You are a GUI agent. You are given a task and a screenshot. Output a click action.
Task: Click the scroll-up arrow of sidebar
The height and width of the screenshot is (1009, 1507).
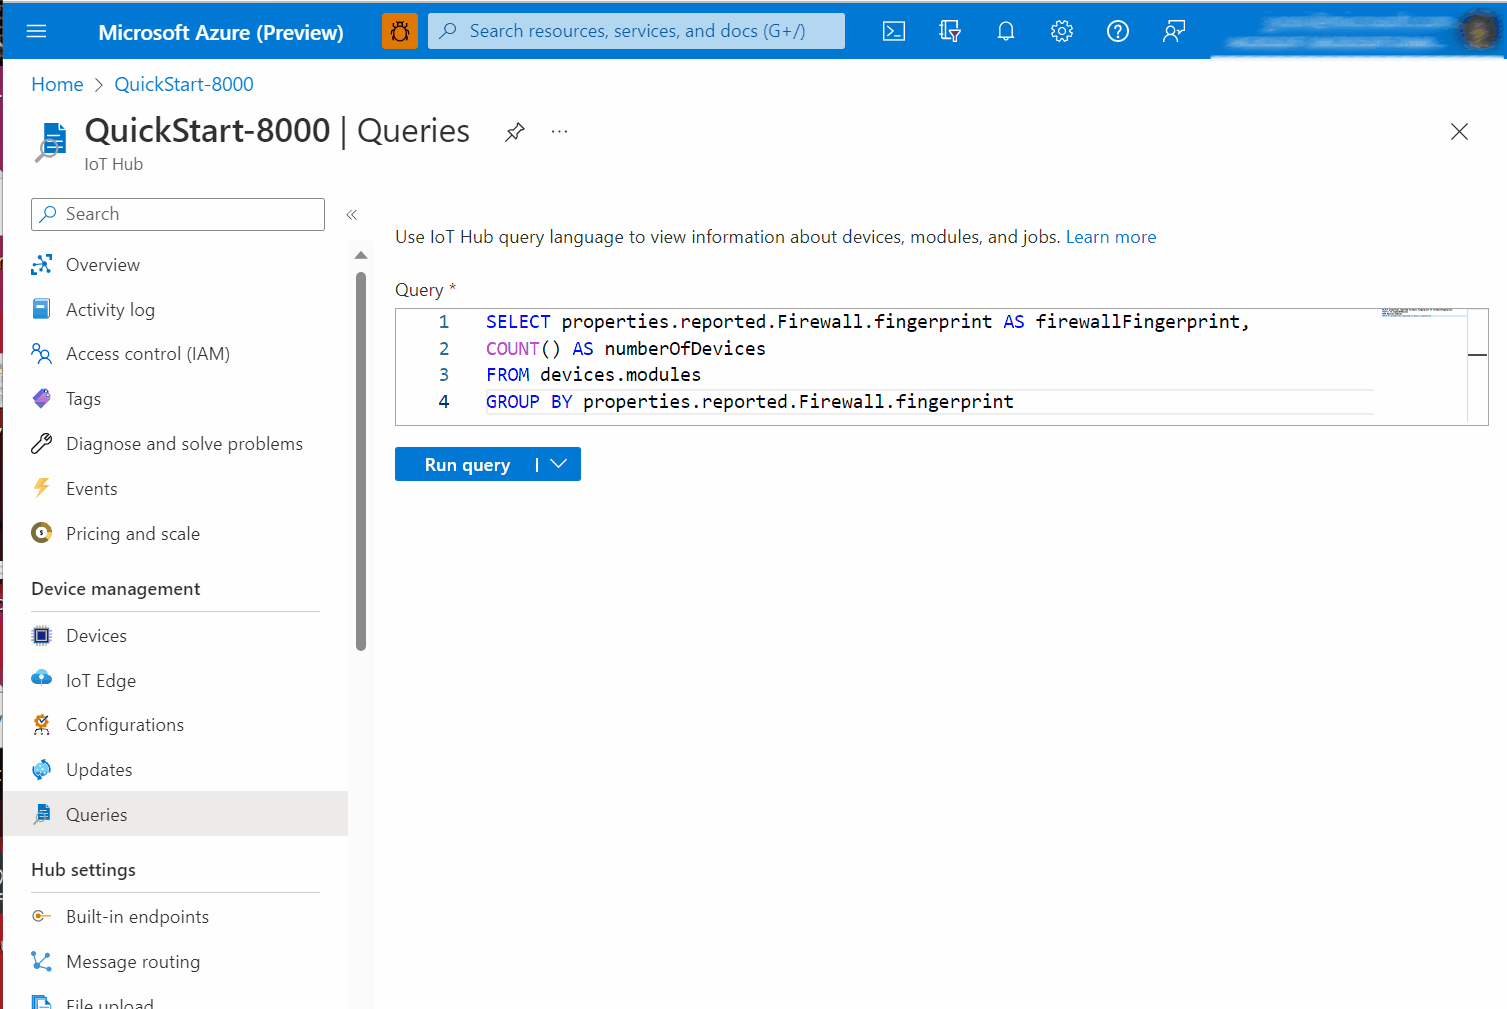361,255
